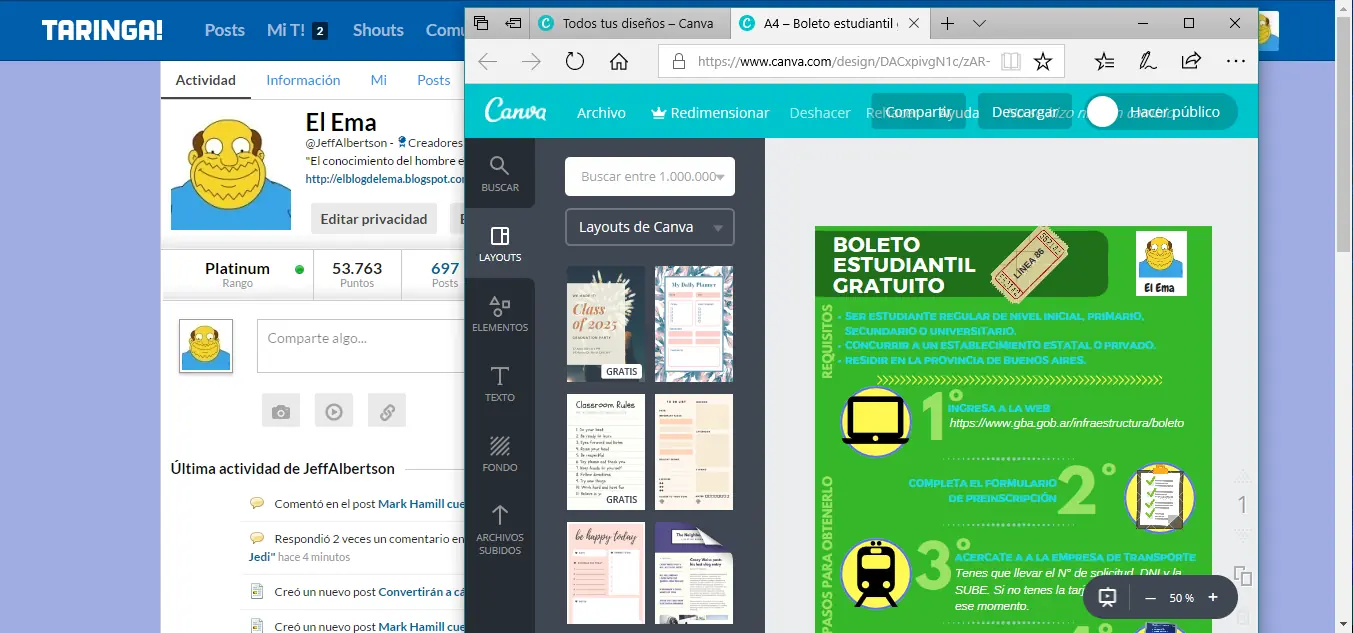Viewport: 1353px width, 633px height.
Task: Open the search box dropdown arrow
Action: (719, 177)
